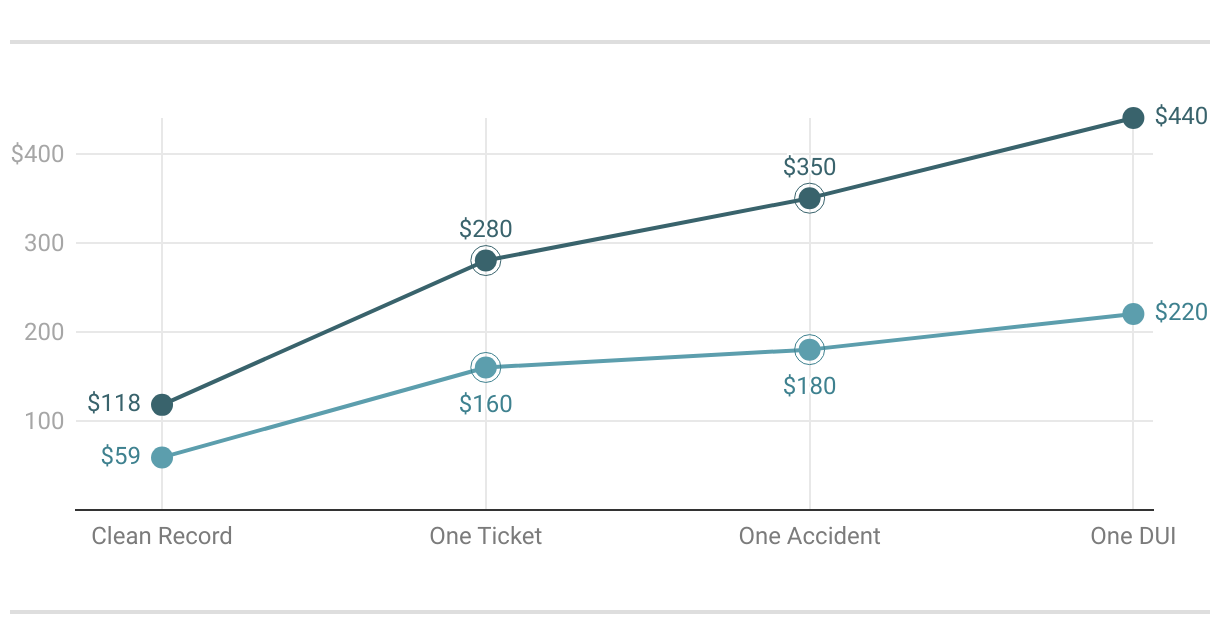This screenshot has width=1220, height=644.
Task: Click the 100 y-axis tick label
Action: tap(44, 421)
